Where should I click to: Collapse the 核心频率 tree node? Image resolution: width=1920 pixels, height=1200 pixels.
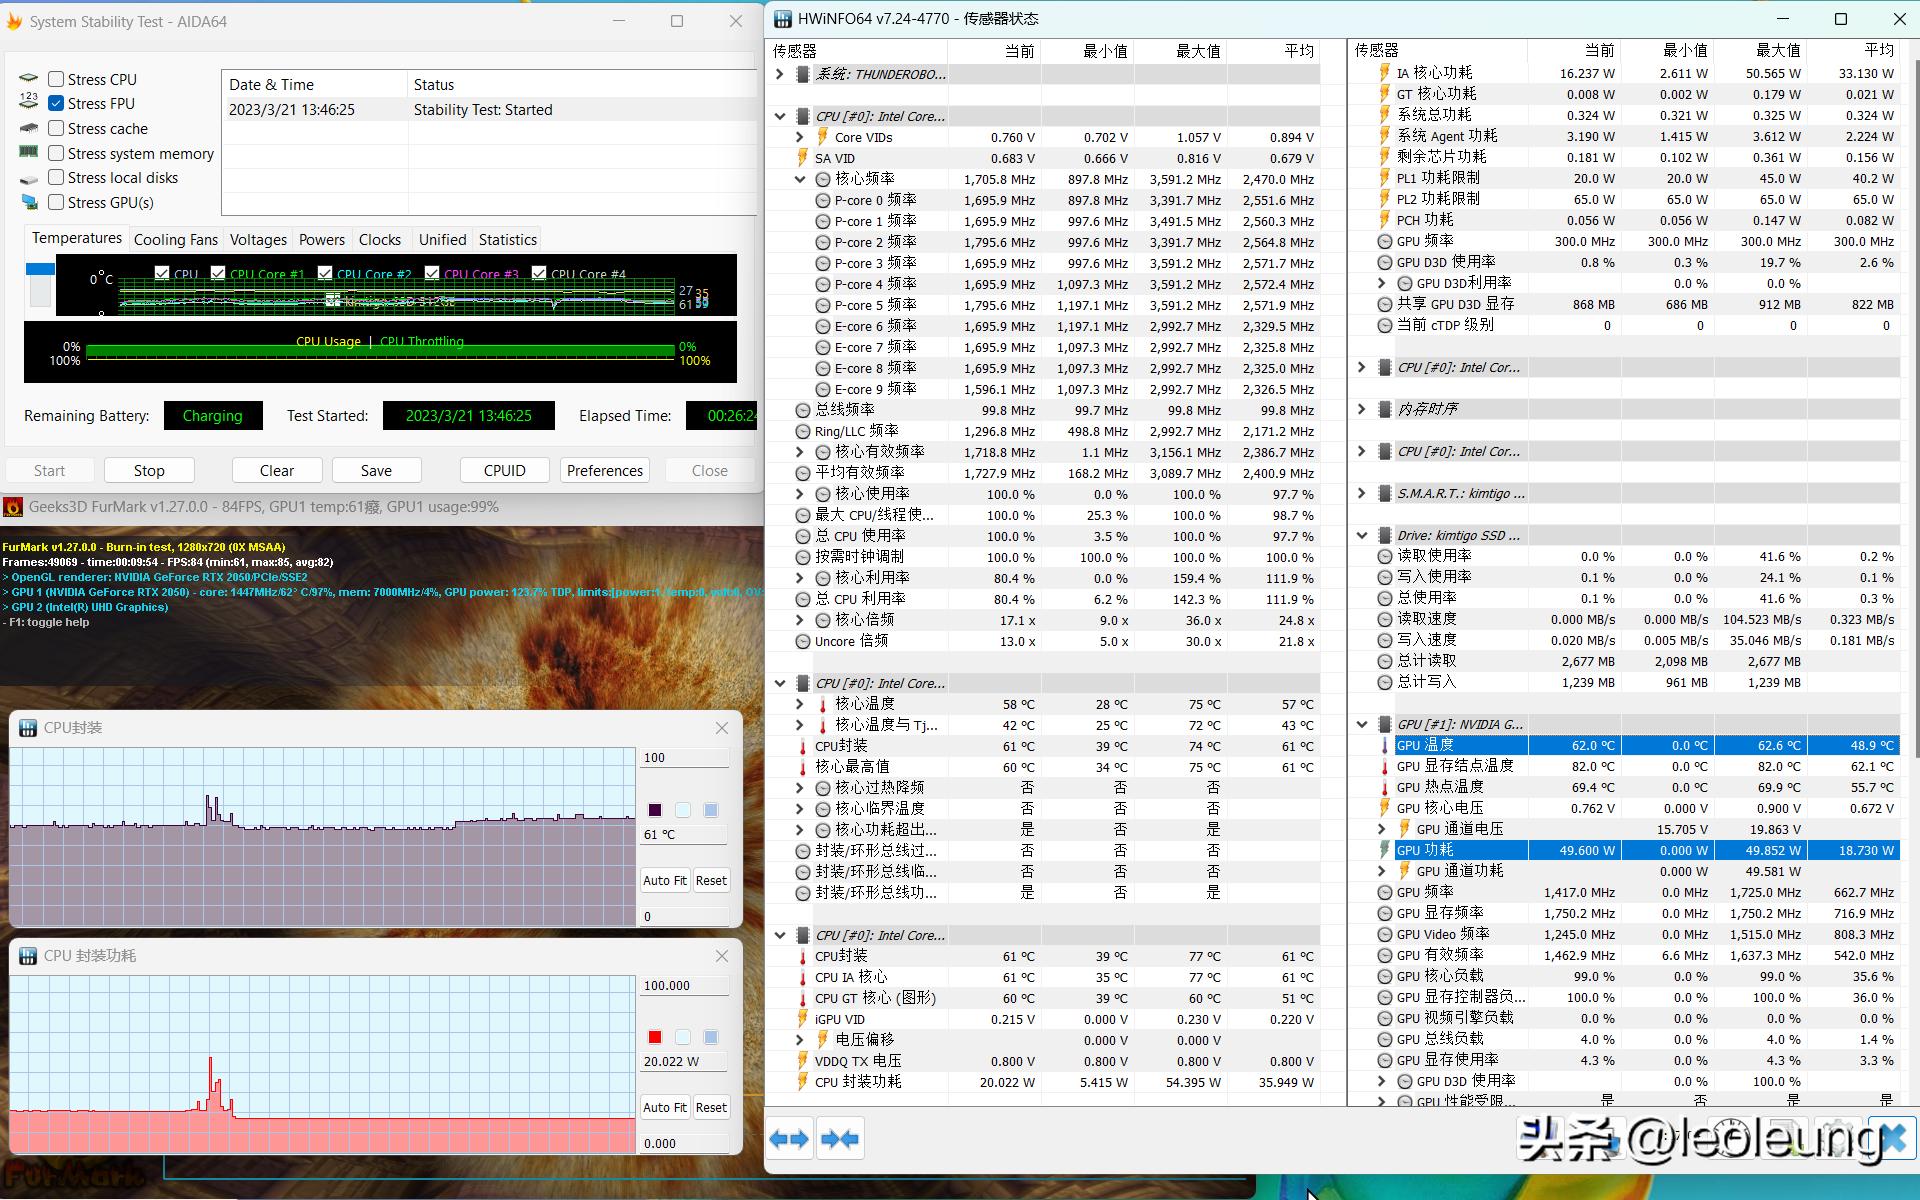coord(800,179)
